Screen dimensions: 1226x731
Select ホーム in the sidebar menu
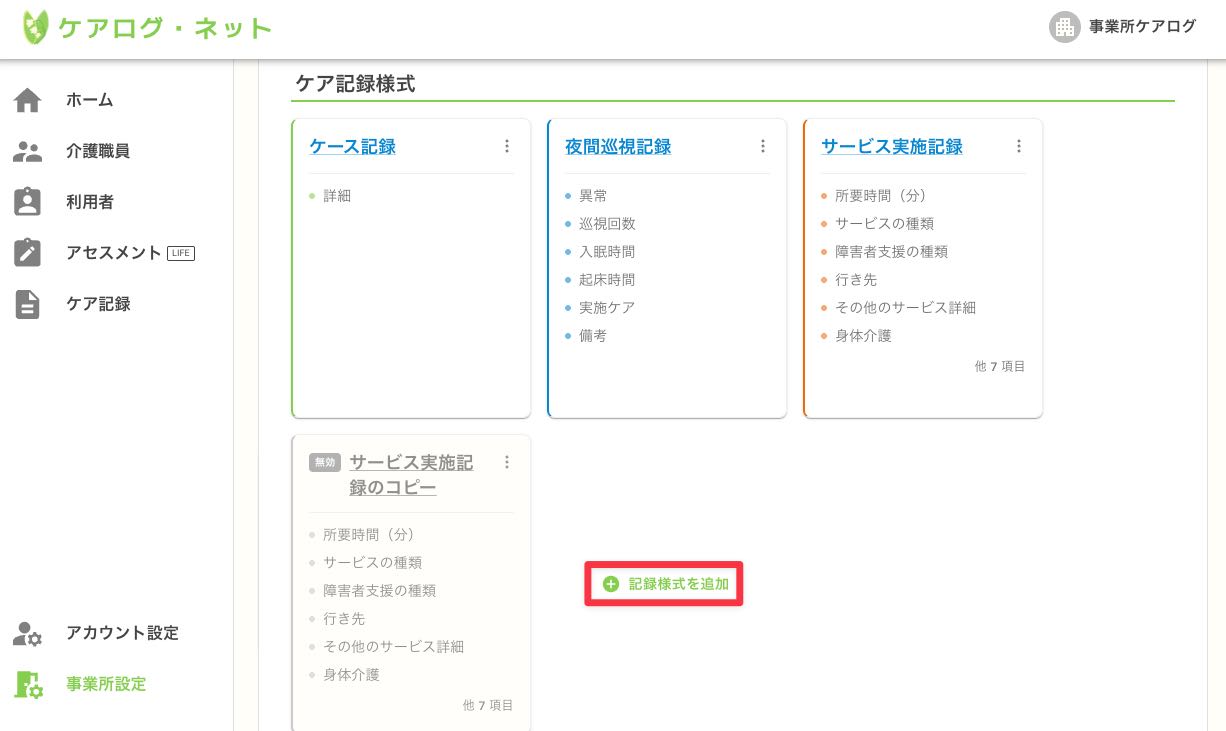pyautogui.click(x=89, y=99)
